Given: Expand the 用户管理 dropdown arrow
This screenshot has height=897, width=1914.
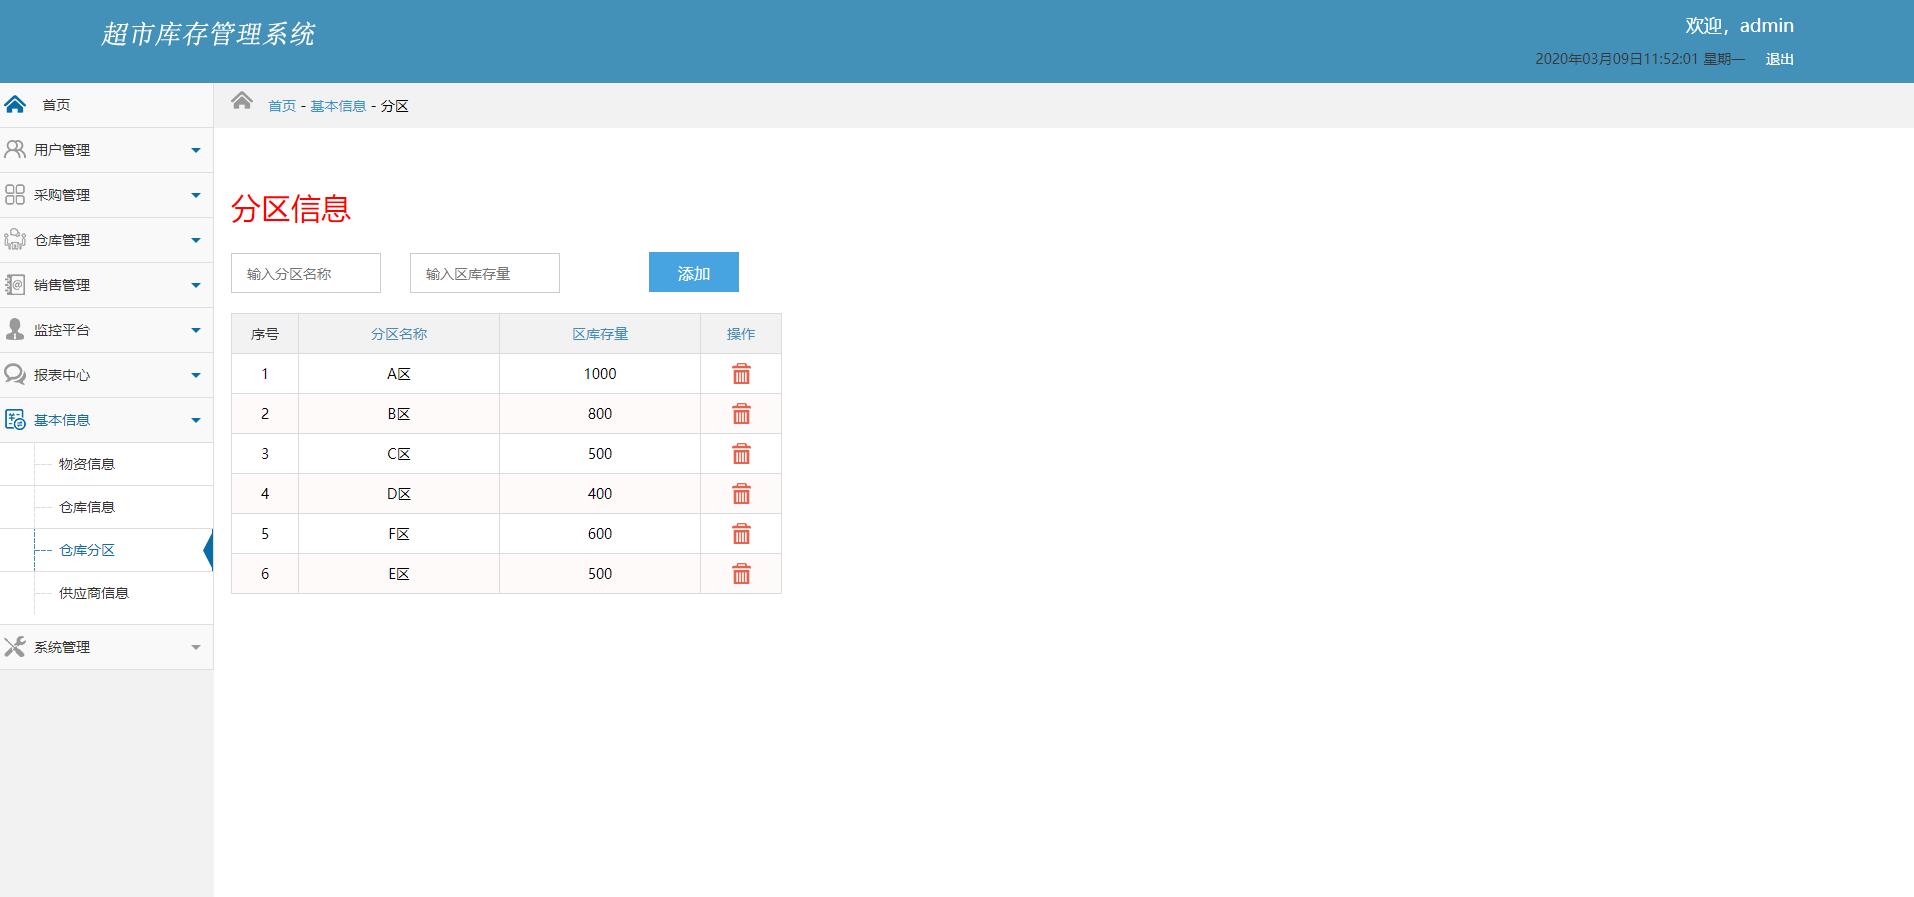Looking at the screenshot, I should click(196, 151).
